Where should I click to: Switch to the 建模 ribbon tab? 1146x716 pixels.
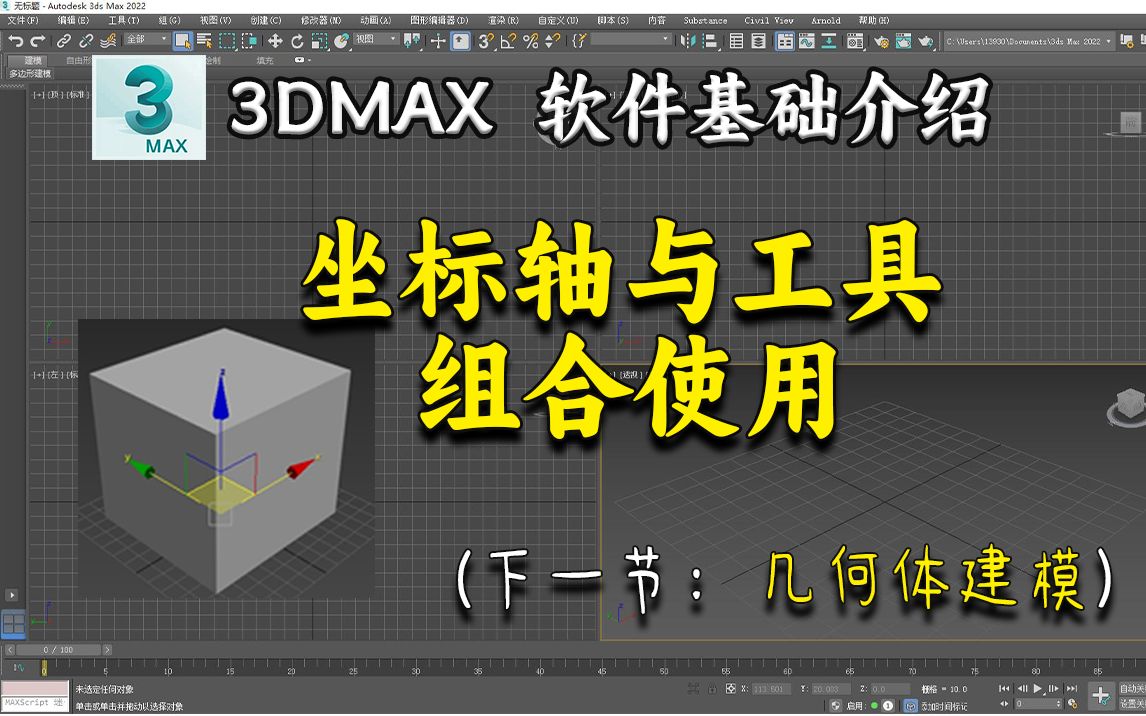tap(32, 60)
